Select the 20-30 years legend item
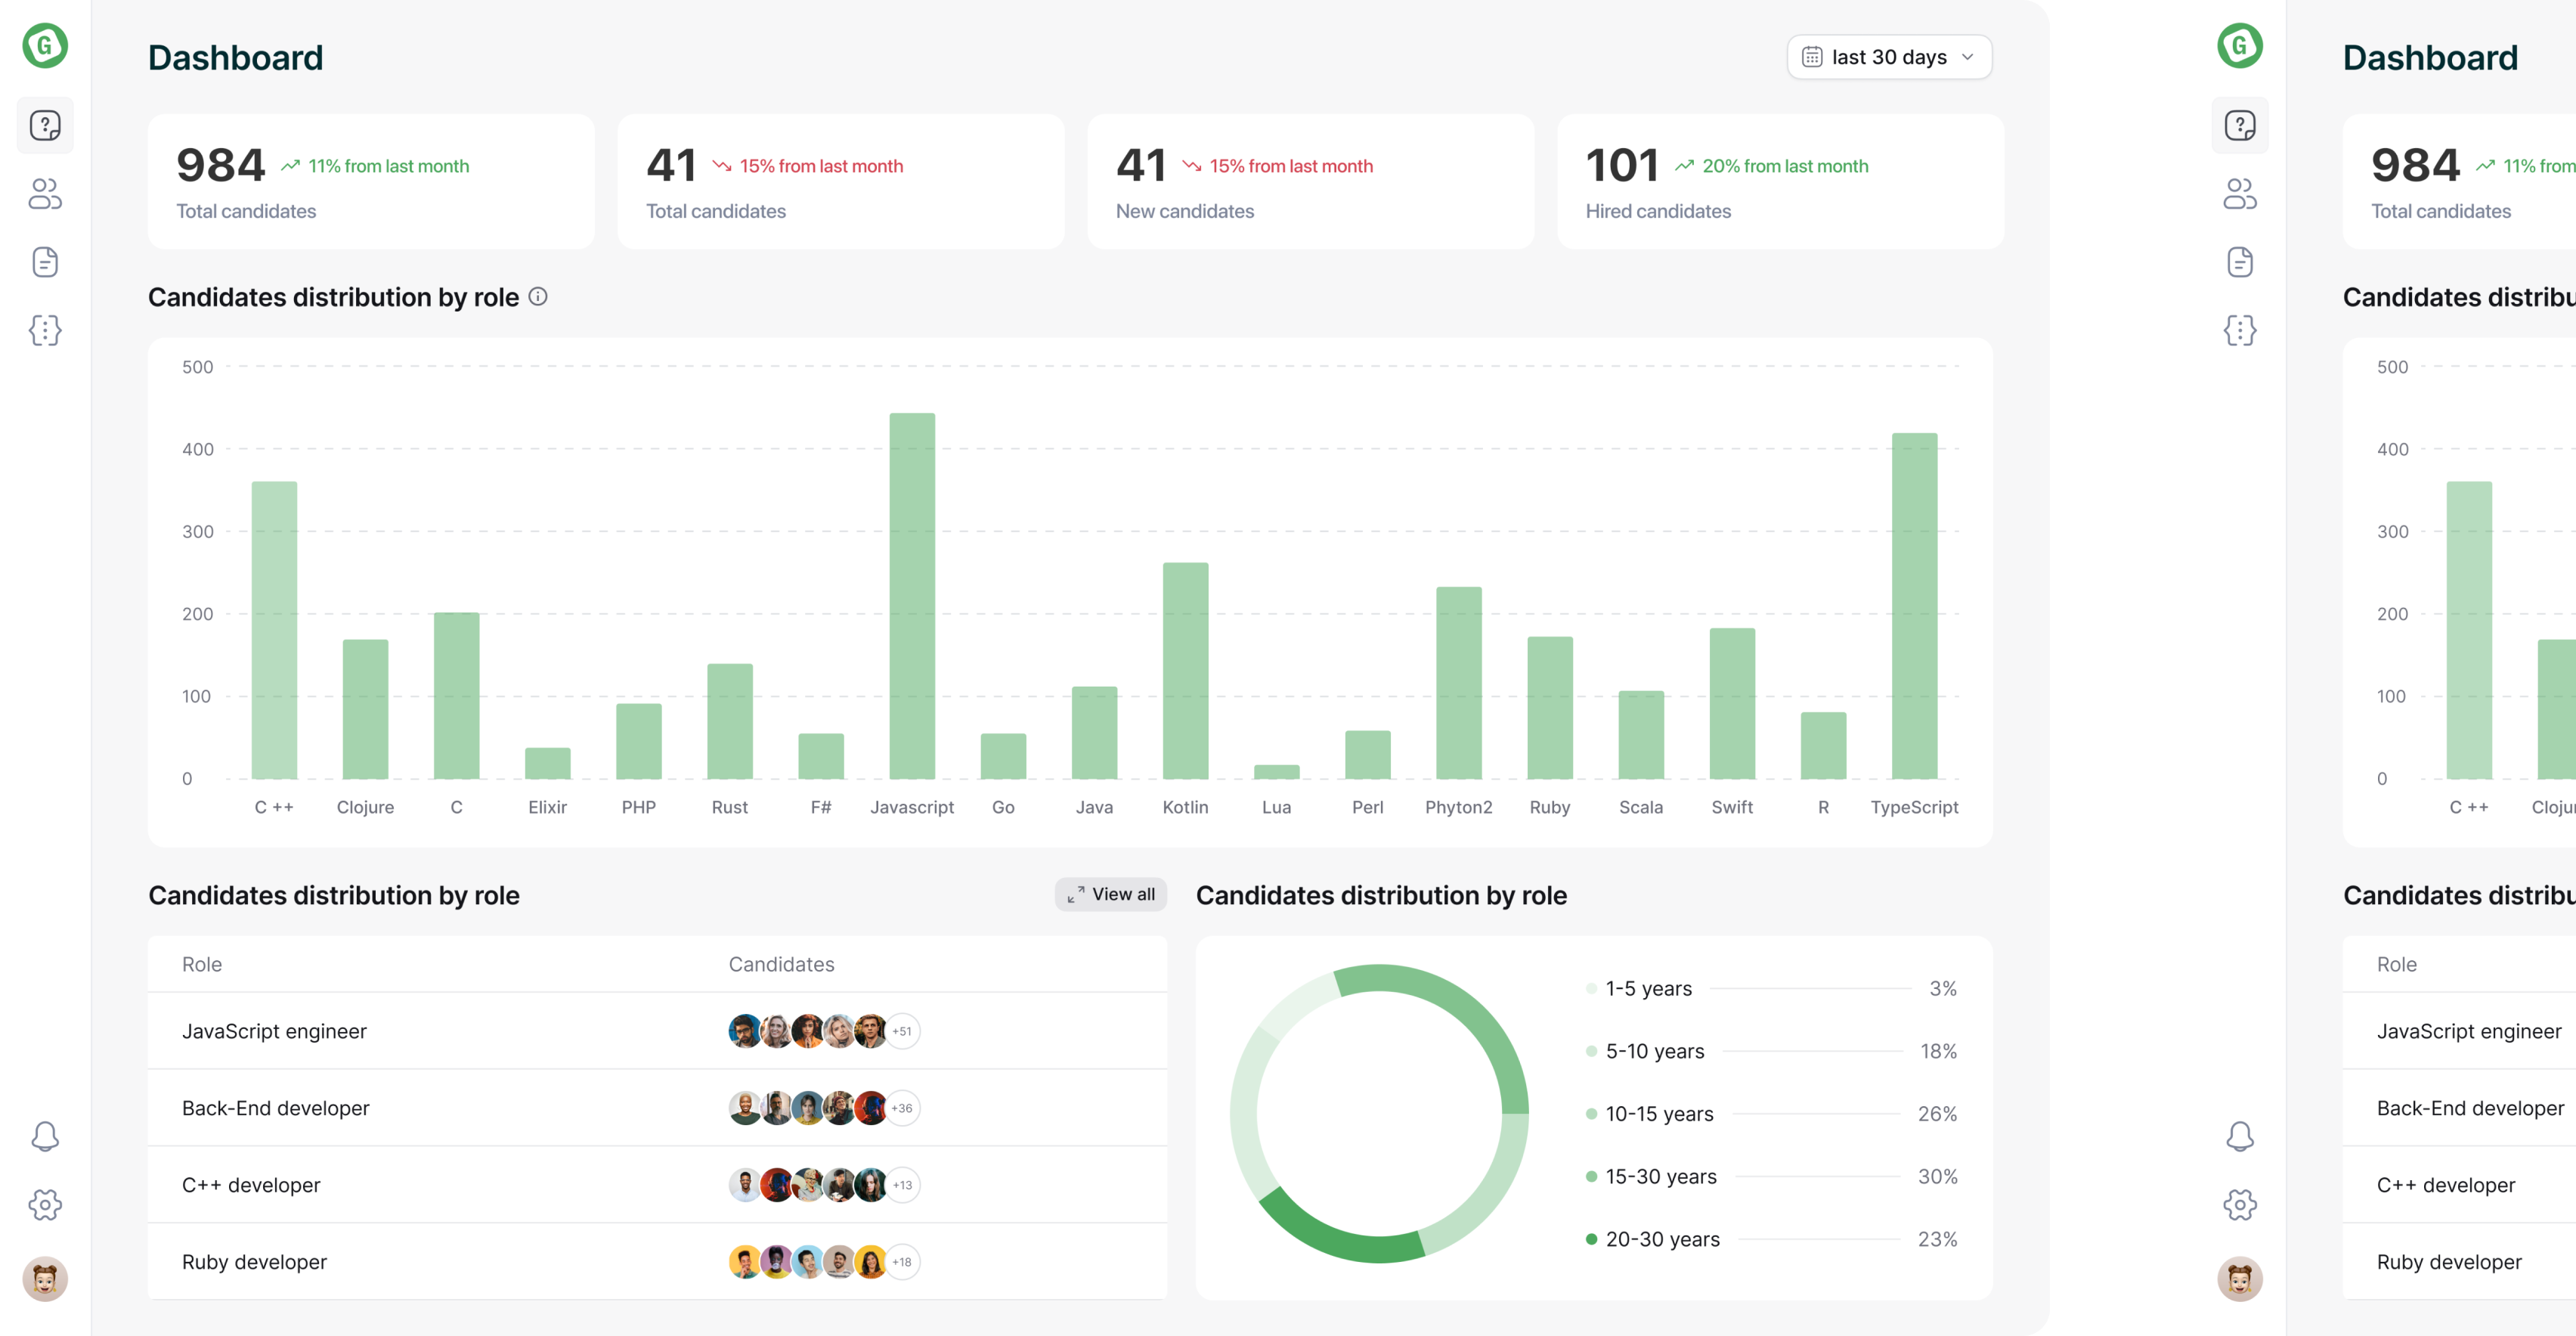 coord(1662,1239)
